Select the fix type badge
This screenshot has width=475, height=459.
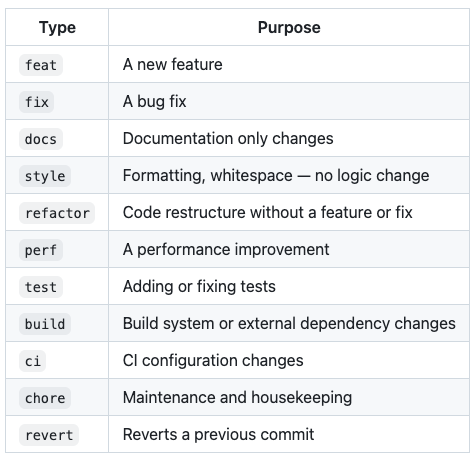pos(37,102)
